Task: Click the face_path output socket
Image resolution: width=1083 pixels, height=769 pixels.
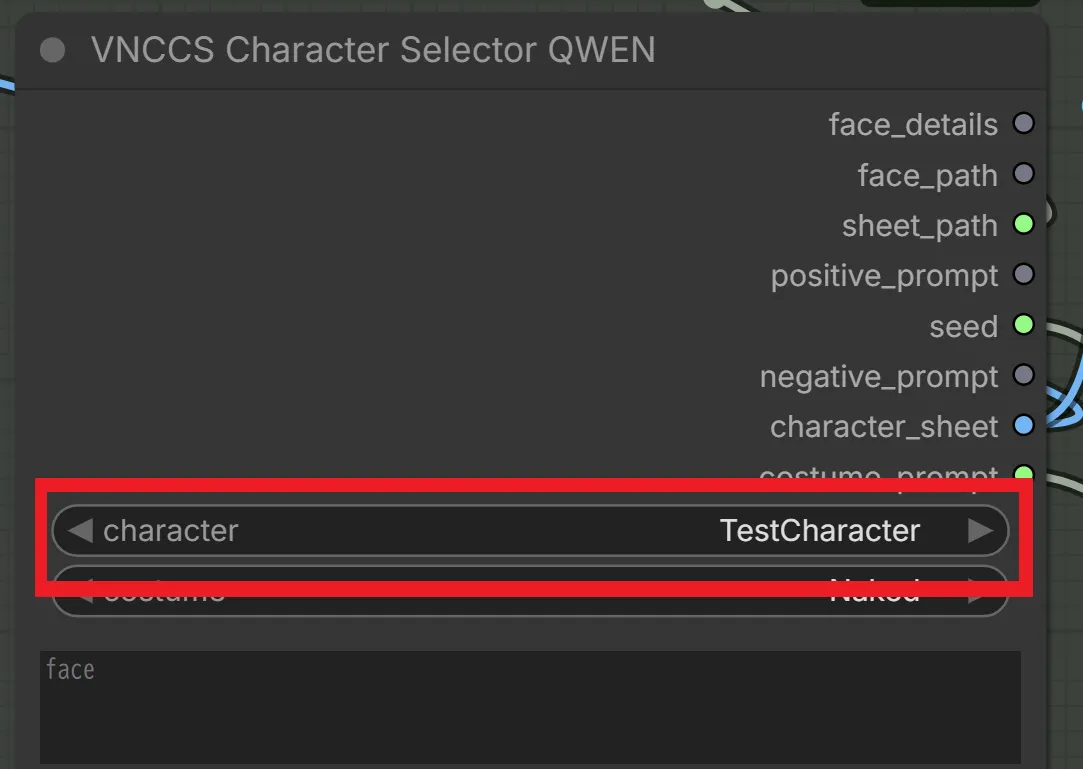Action: coord(1023,174)
